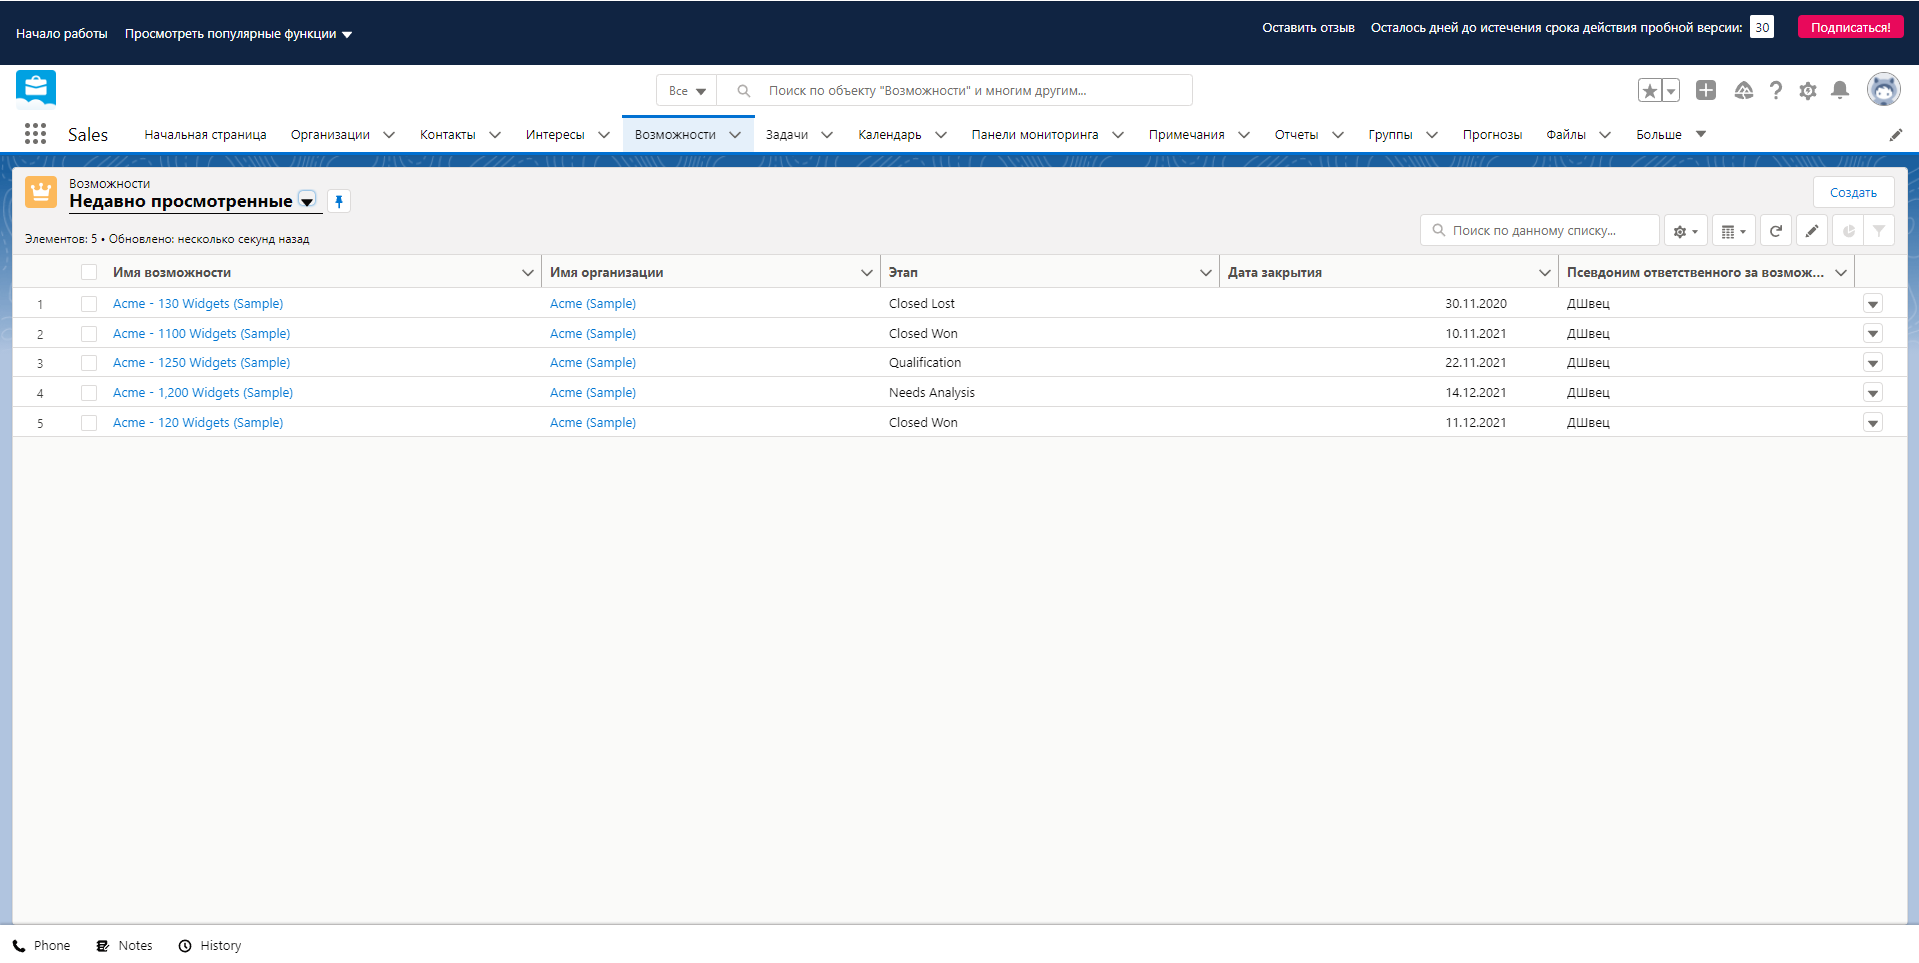Pin the Недавно просмотренные list view
The height and width of the screenshot is (963, 1919).
tap(339, 202)
